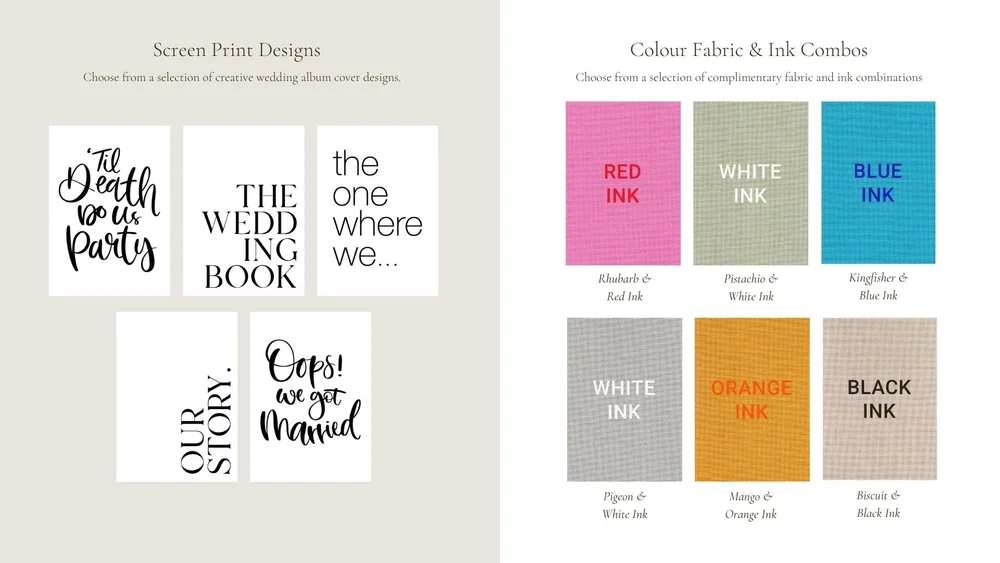Select the 'Til Death Do Us Party design

[x=109, y=210]
